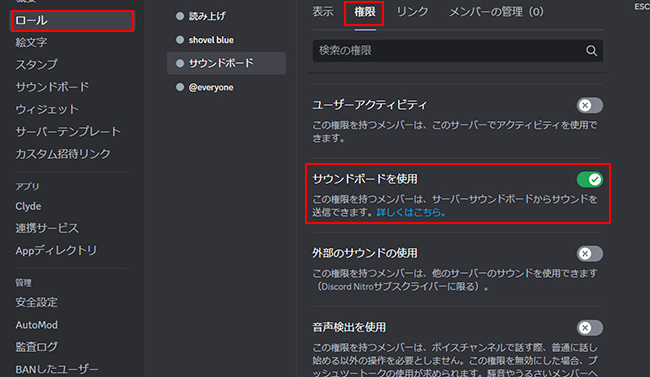Select the サウンドボード role in role list

click(226, 63)
